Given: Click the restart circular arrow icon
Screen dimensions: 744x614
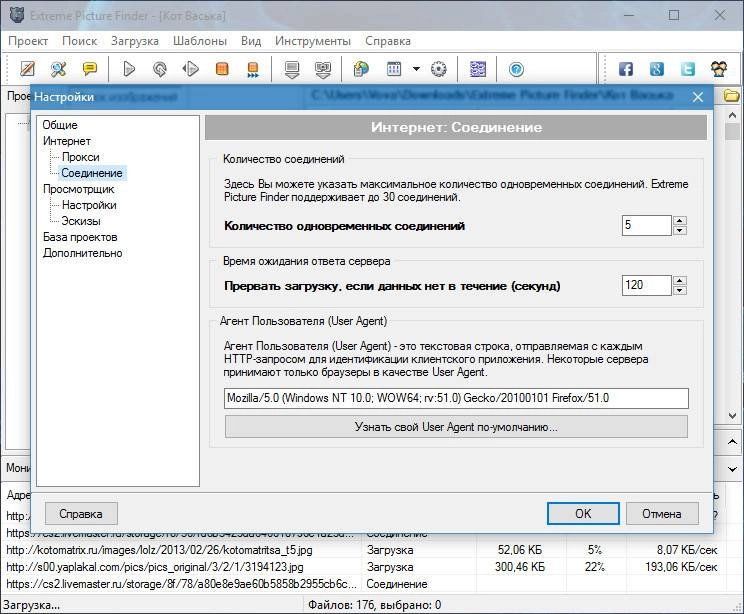Looking at the screenshot, I should [160, 69].
